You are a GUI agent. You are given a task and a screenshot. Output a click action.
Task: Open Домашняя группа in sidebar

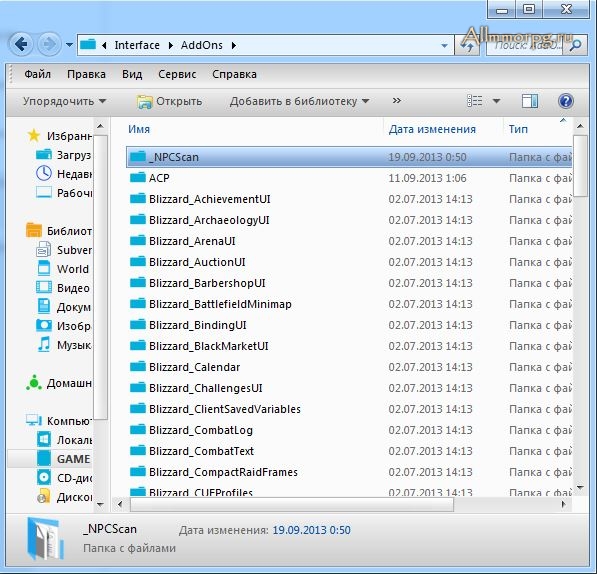[59, 383]
